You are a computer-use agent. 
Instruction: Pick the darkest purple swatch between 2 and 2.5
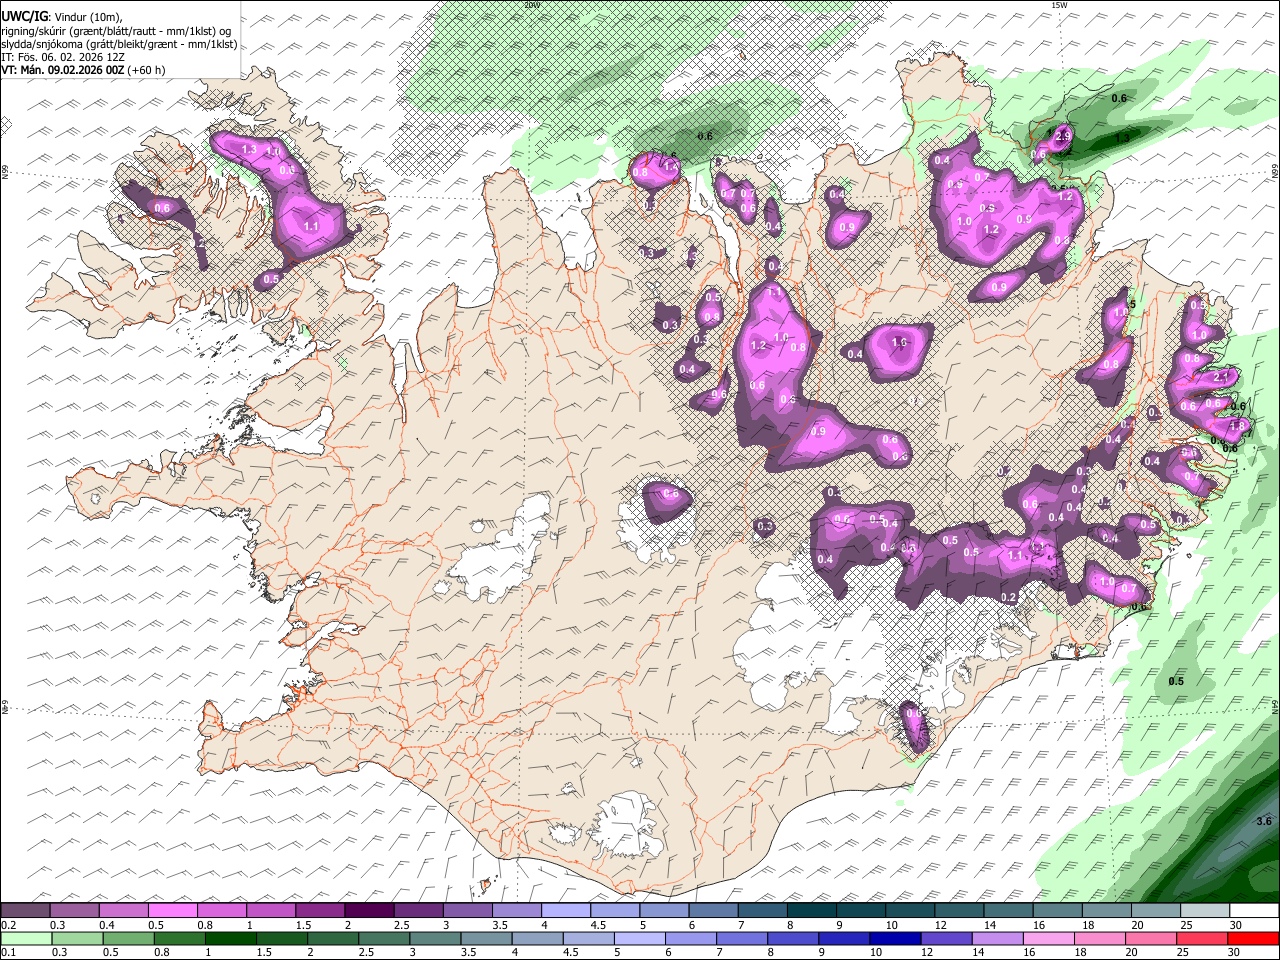368,910
